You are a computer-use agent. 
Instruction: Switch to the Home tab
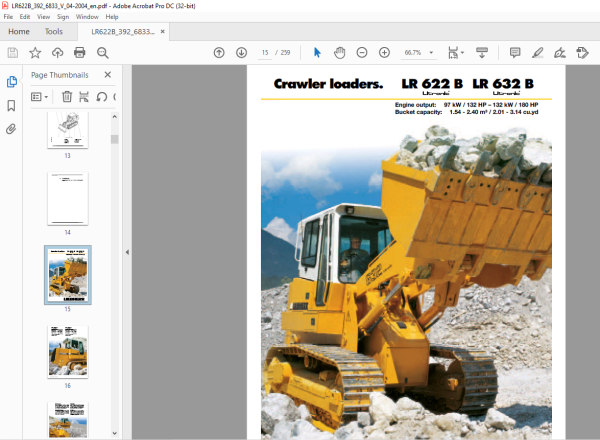coord(19,31)
